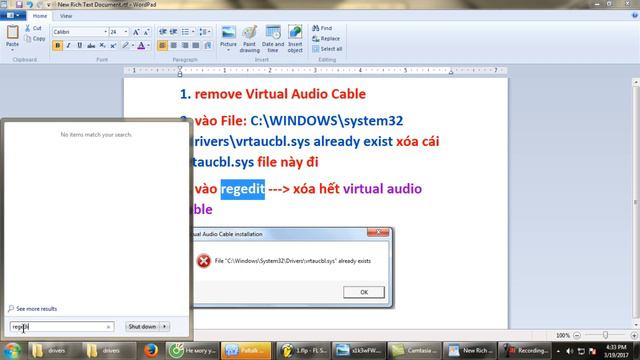The image size is (640, 360).
Task: Align text right
Action: coord(185,45)
